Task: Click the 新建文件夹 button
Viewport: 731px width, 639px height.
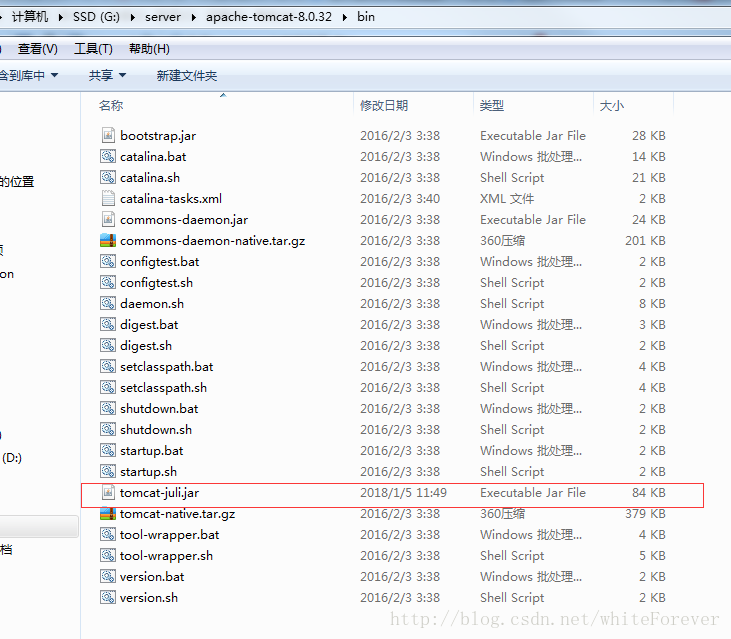Action: point(187,75)
